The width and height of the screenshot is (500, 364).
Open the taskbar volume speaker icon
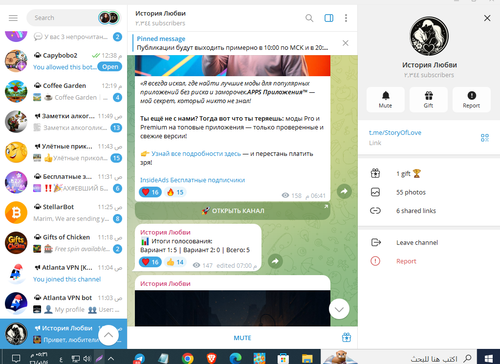87,359
